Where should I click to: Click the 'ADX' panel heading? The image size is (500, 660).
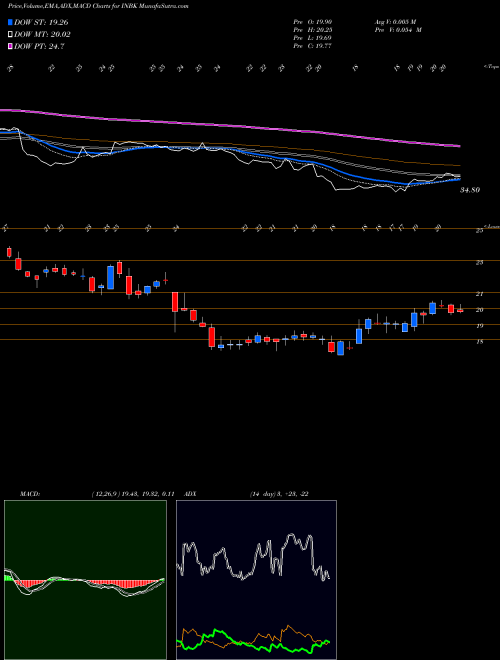pos(191,494)
